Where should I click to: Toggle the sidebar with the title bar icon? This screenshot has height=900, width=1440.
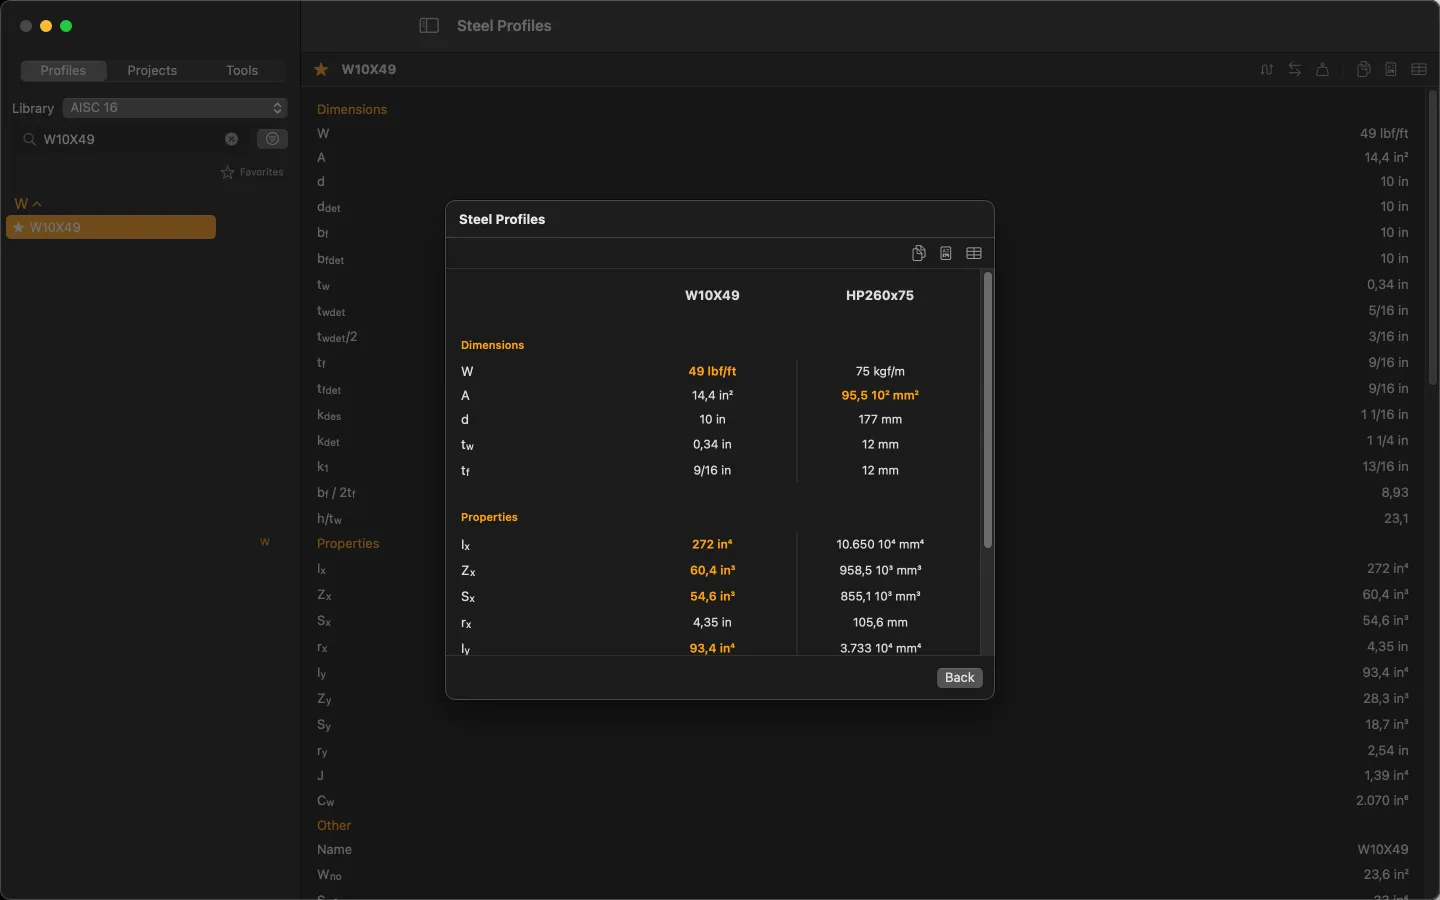tap(429, 26)
